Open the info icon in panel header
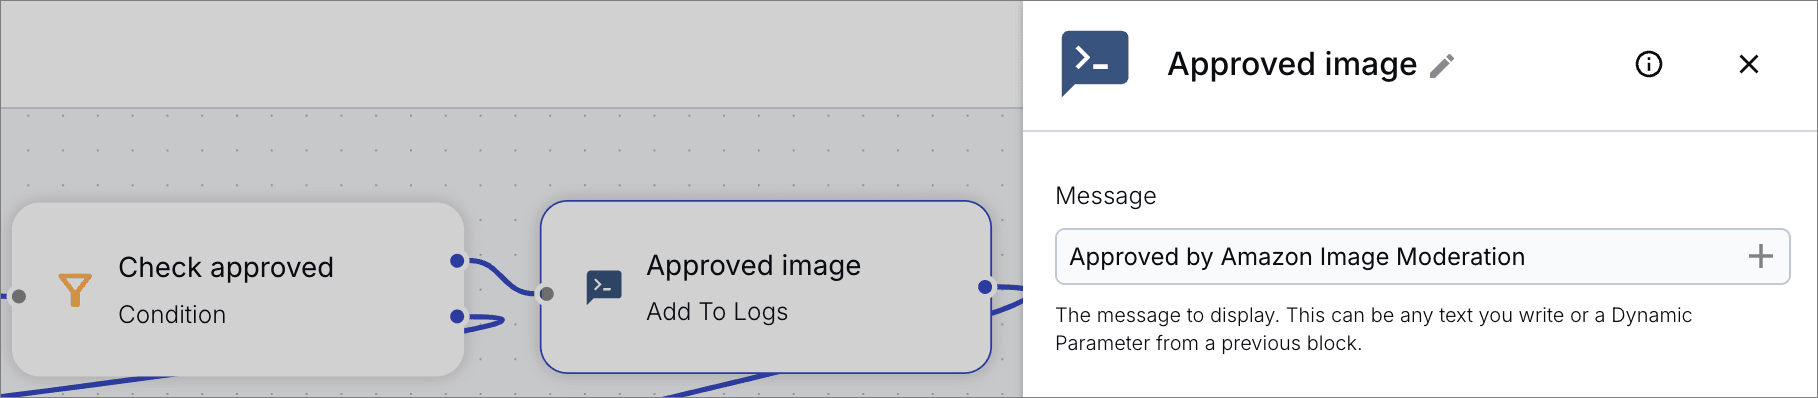Screen dimensions: 1818x398 (1649, 65)
